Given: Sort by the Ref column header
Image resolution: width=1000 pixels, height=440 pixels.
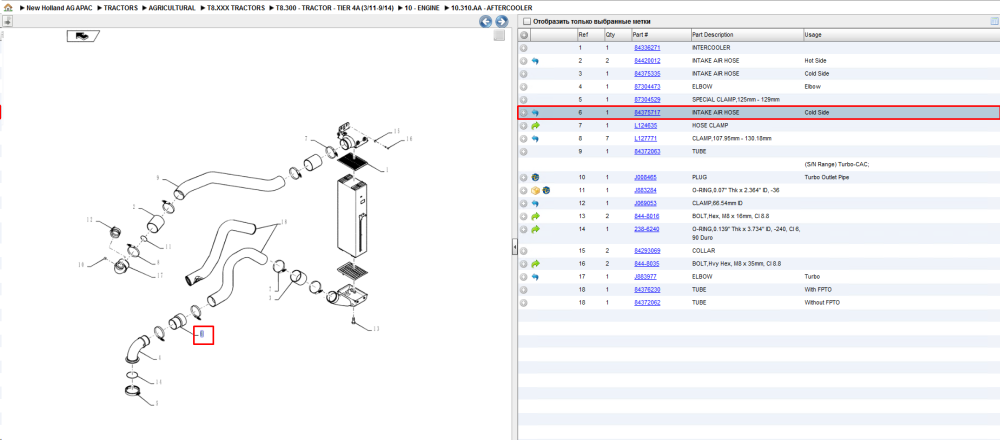Looking at the screenshot, I should [589, 34].
